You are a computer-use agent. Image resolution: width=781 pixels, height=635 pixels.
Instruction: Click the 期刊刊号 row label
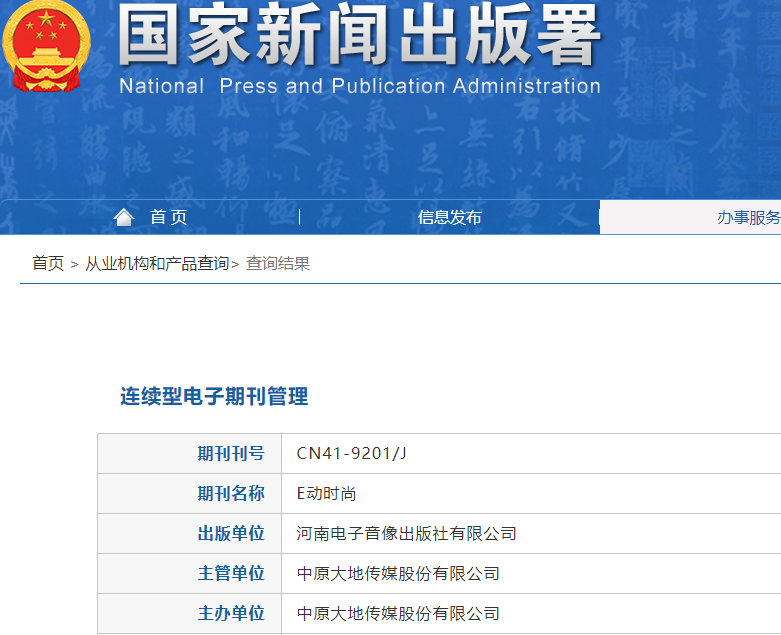[231, 453]
